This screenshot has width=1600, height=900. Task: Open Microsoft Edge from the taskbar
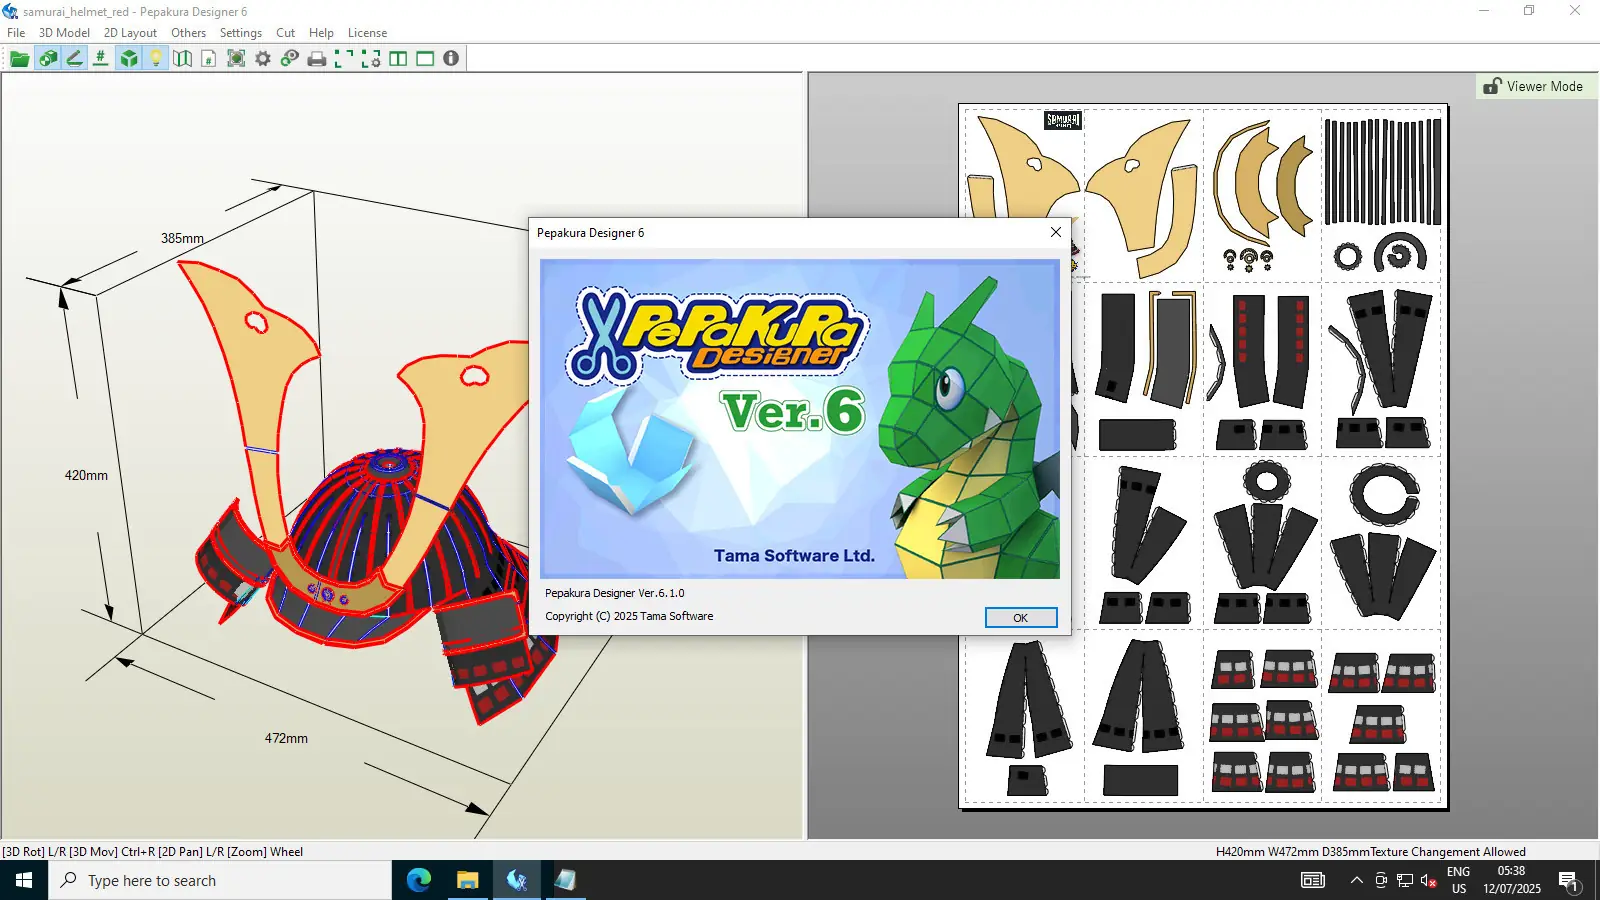(x=418, y=880)
